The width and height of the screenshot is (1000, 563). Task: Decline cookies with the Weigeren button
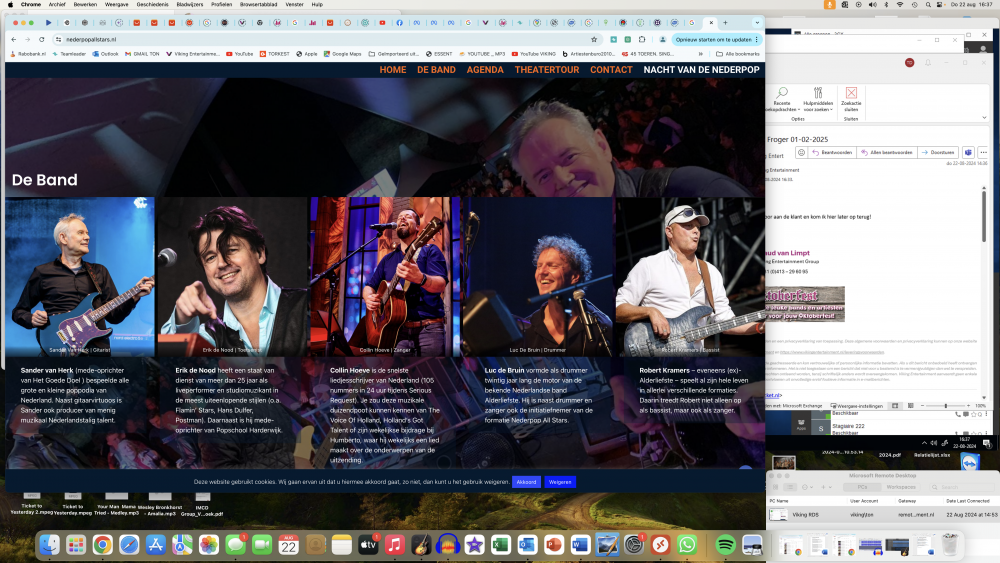click(x=560, y=482)
